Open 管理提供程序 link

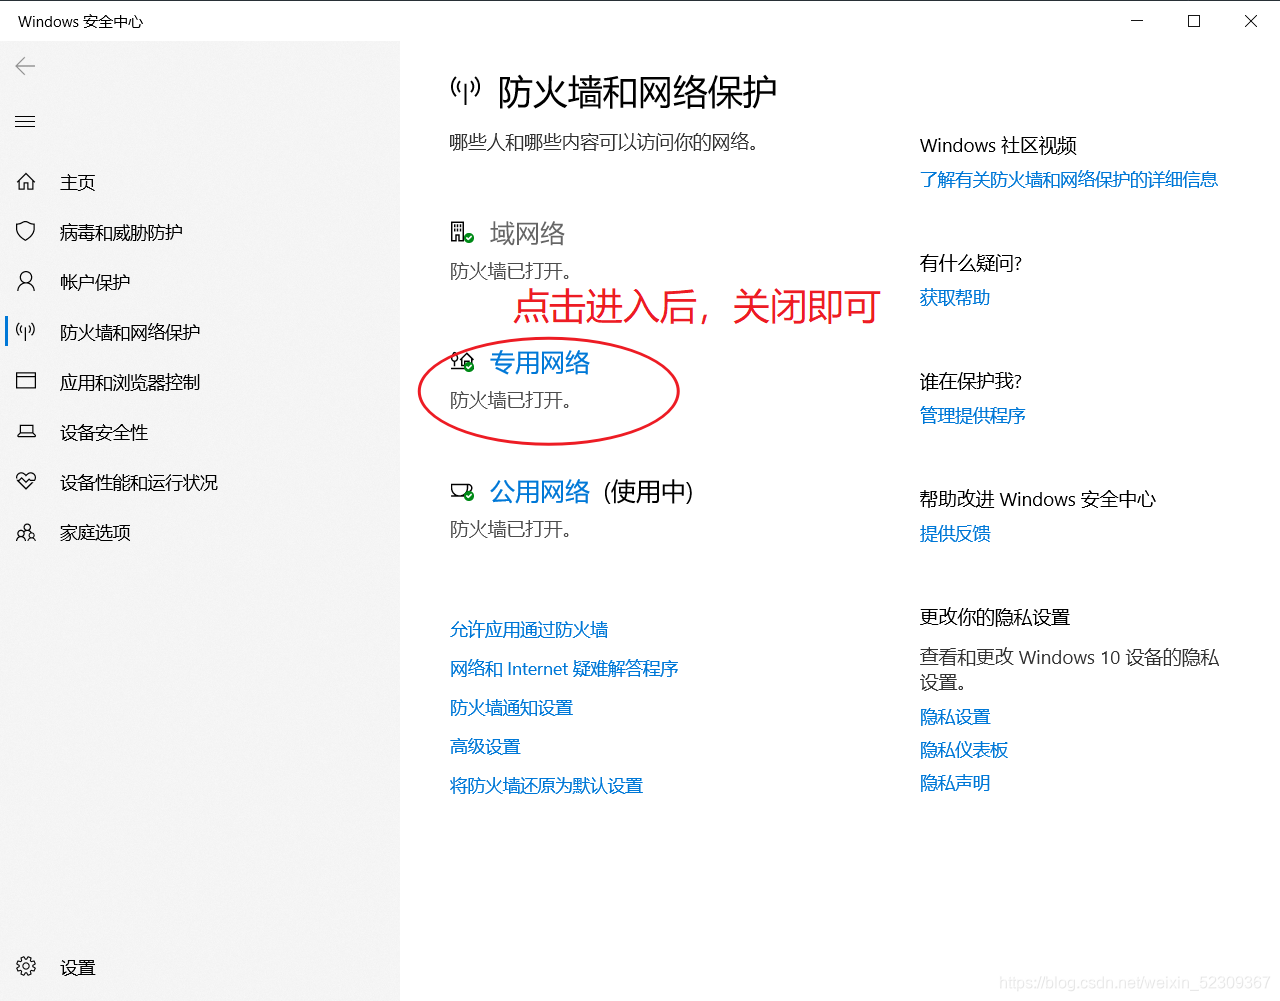(973, 415)
